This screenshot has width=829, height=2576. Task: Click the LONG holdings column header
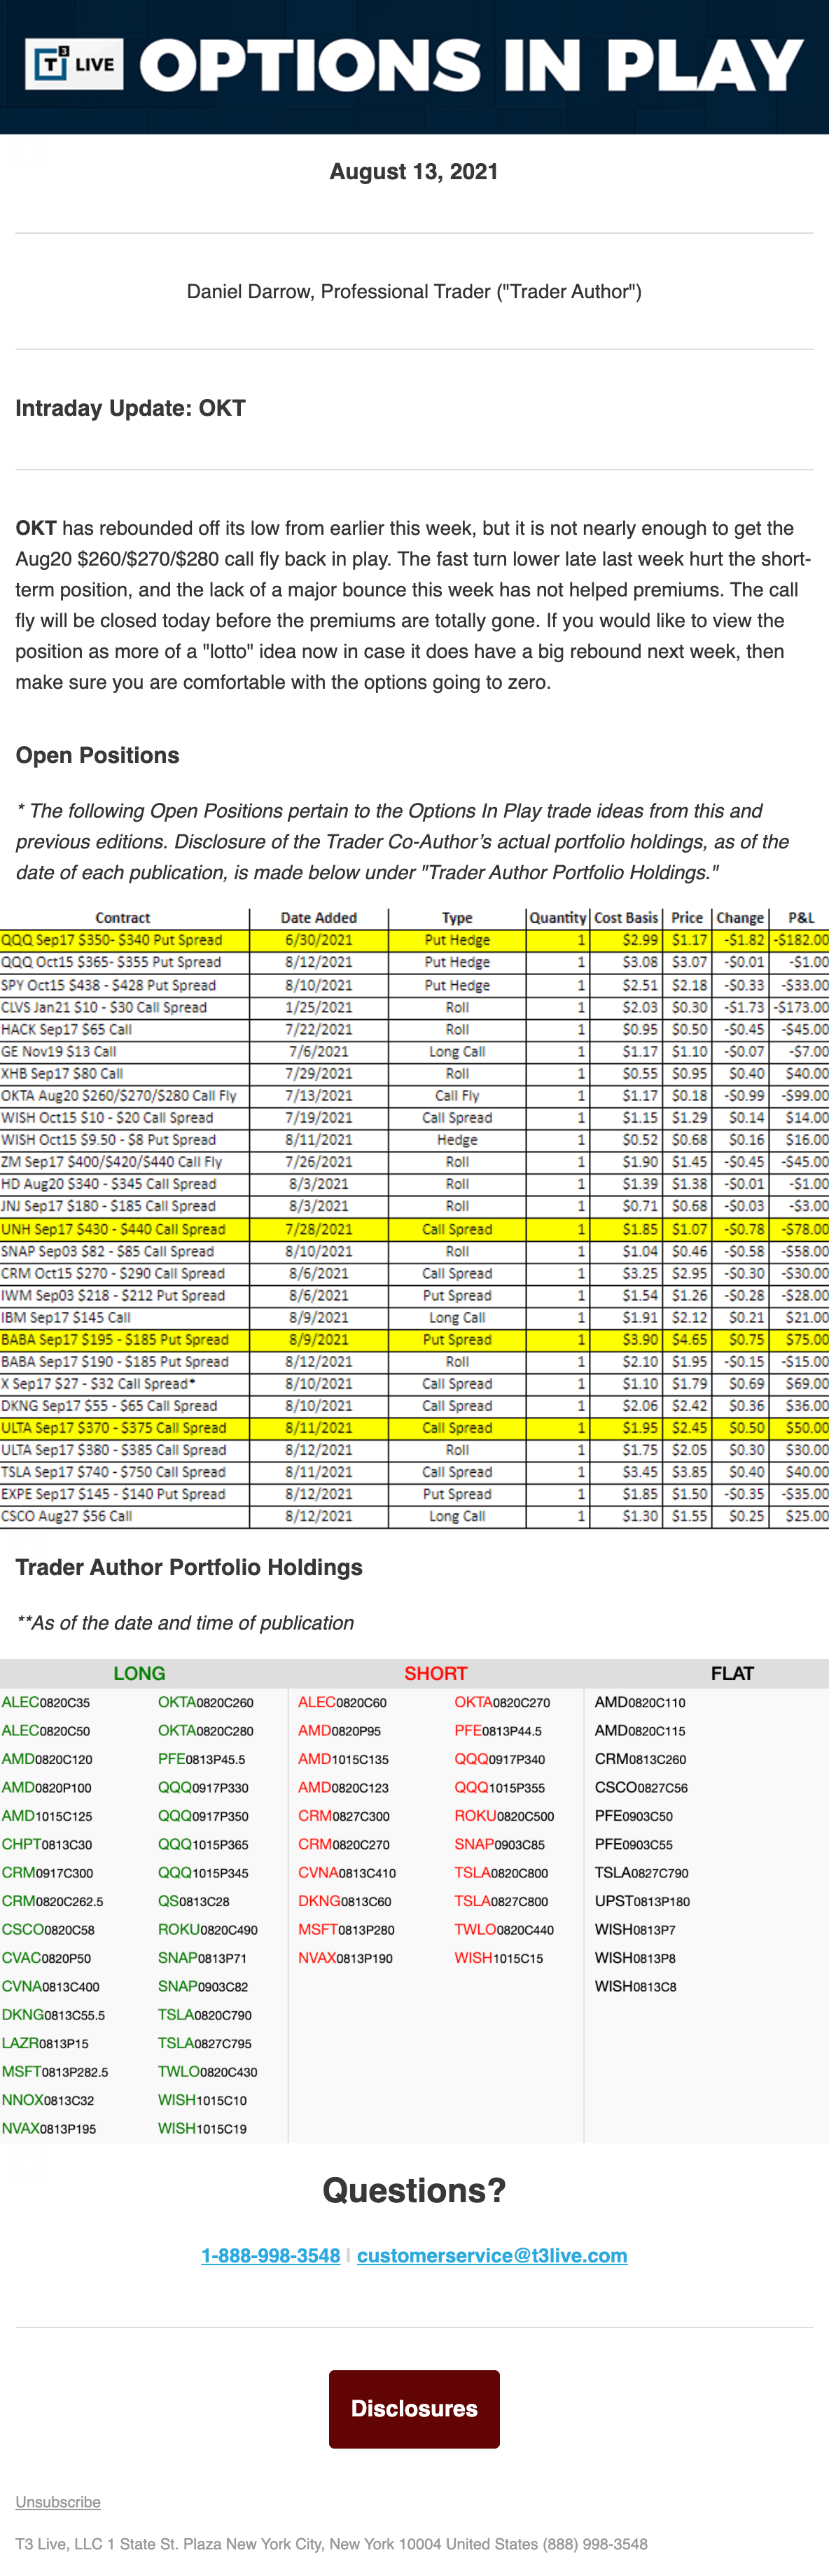tap(139, 1673)
